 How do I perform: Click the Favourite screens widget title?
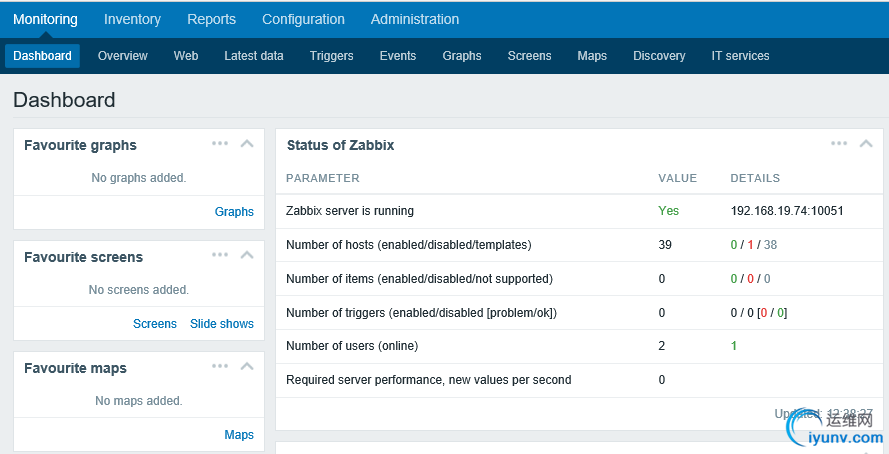[83, 257]
